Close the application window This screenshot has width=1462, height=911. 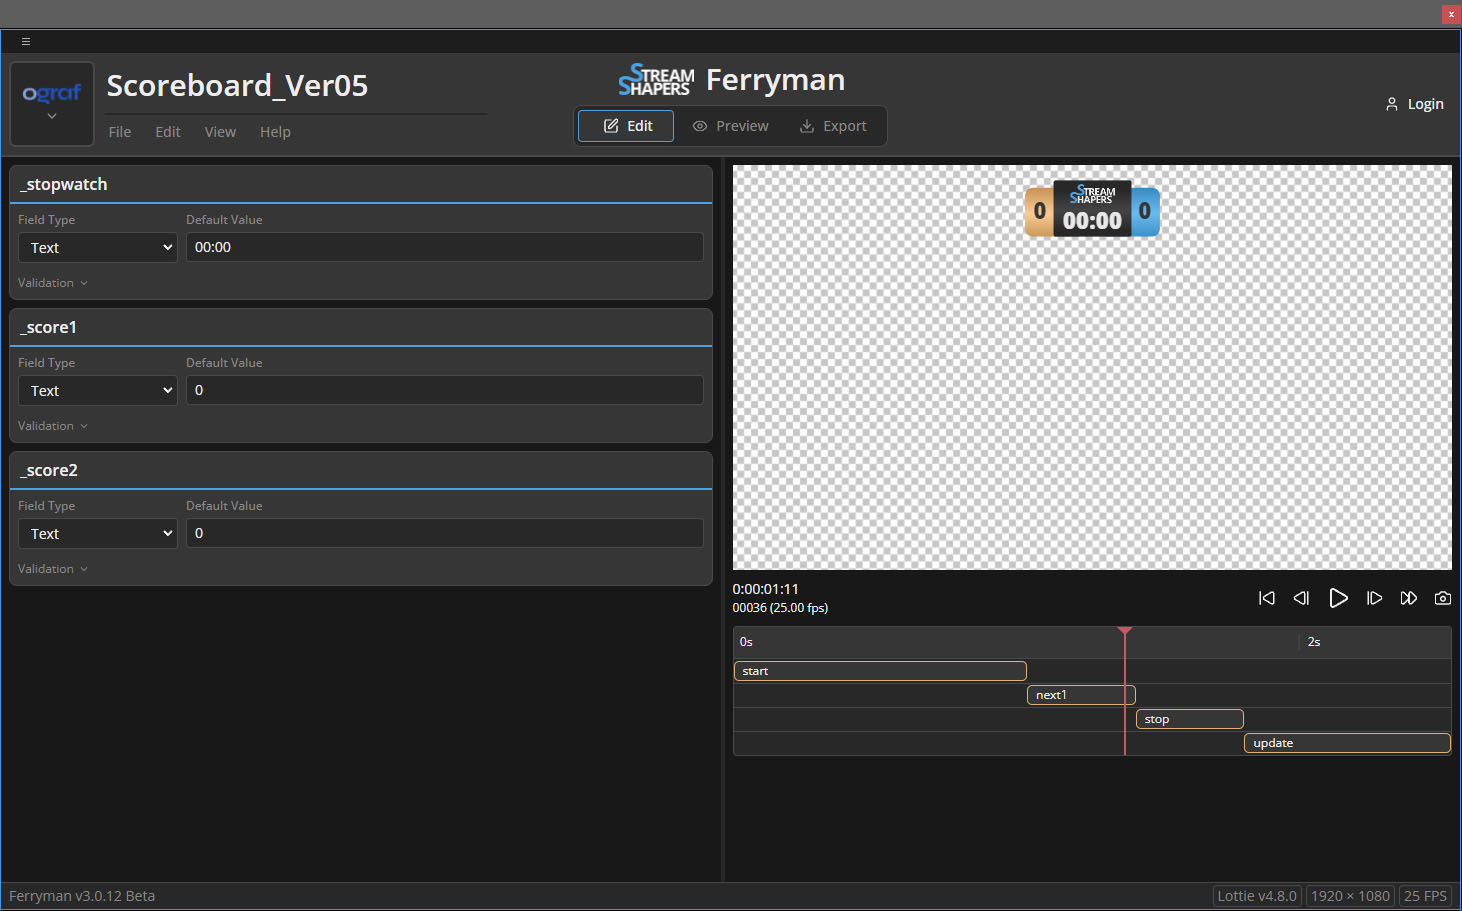coord(1451,14)
